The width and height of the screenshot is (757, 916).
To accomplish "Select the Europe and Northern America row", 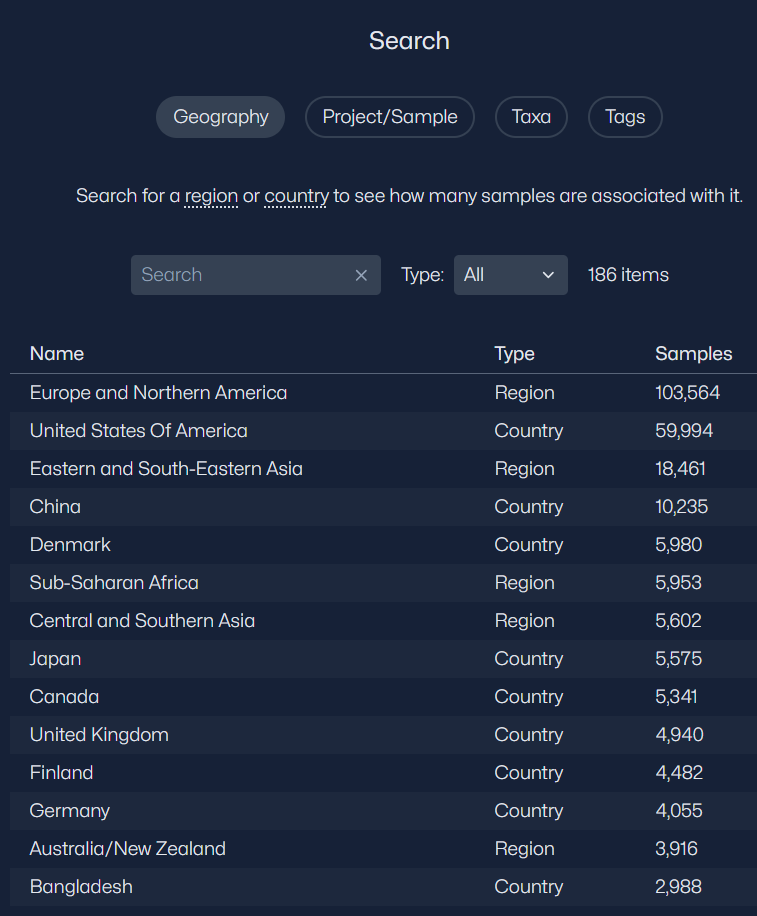I will click(x=158, y=393).
